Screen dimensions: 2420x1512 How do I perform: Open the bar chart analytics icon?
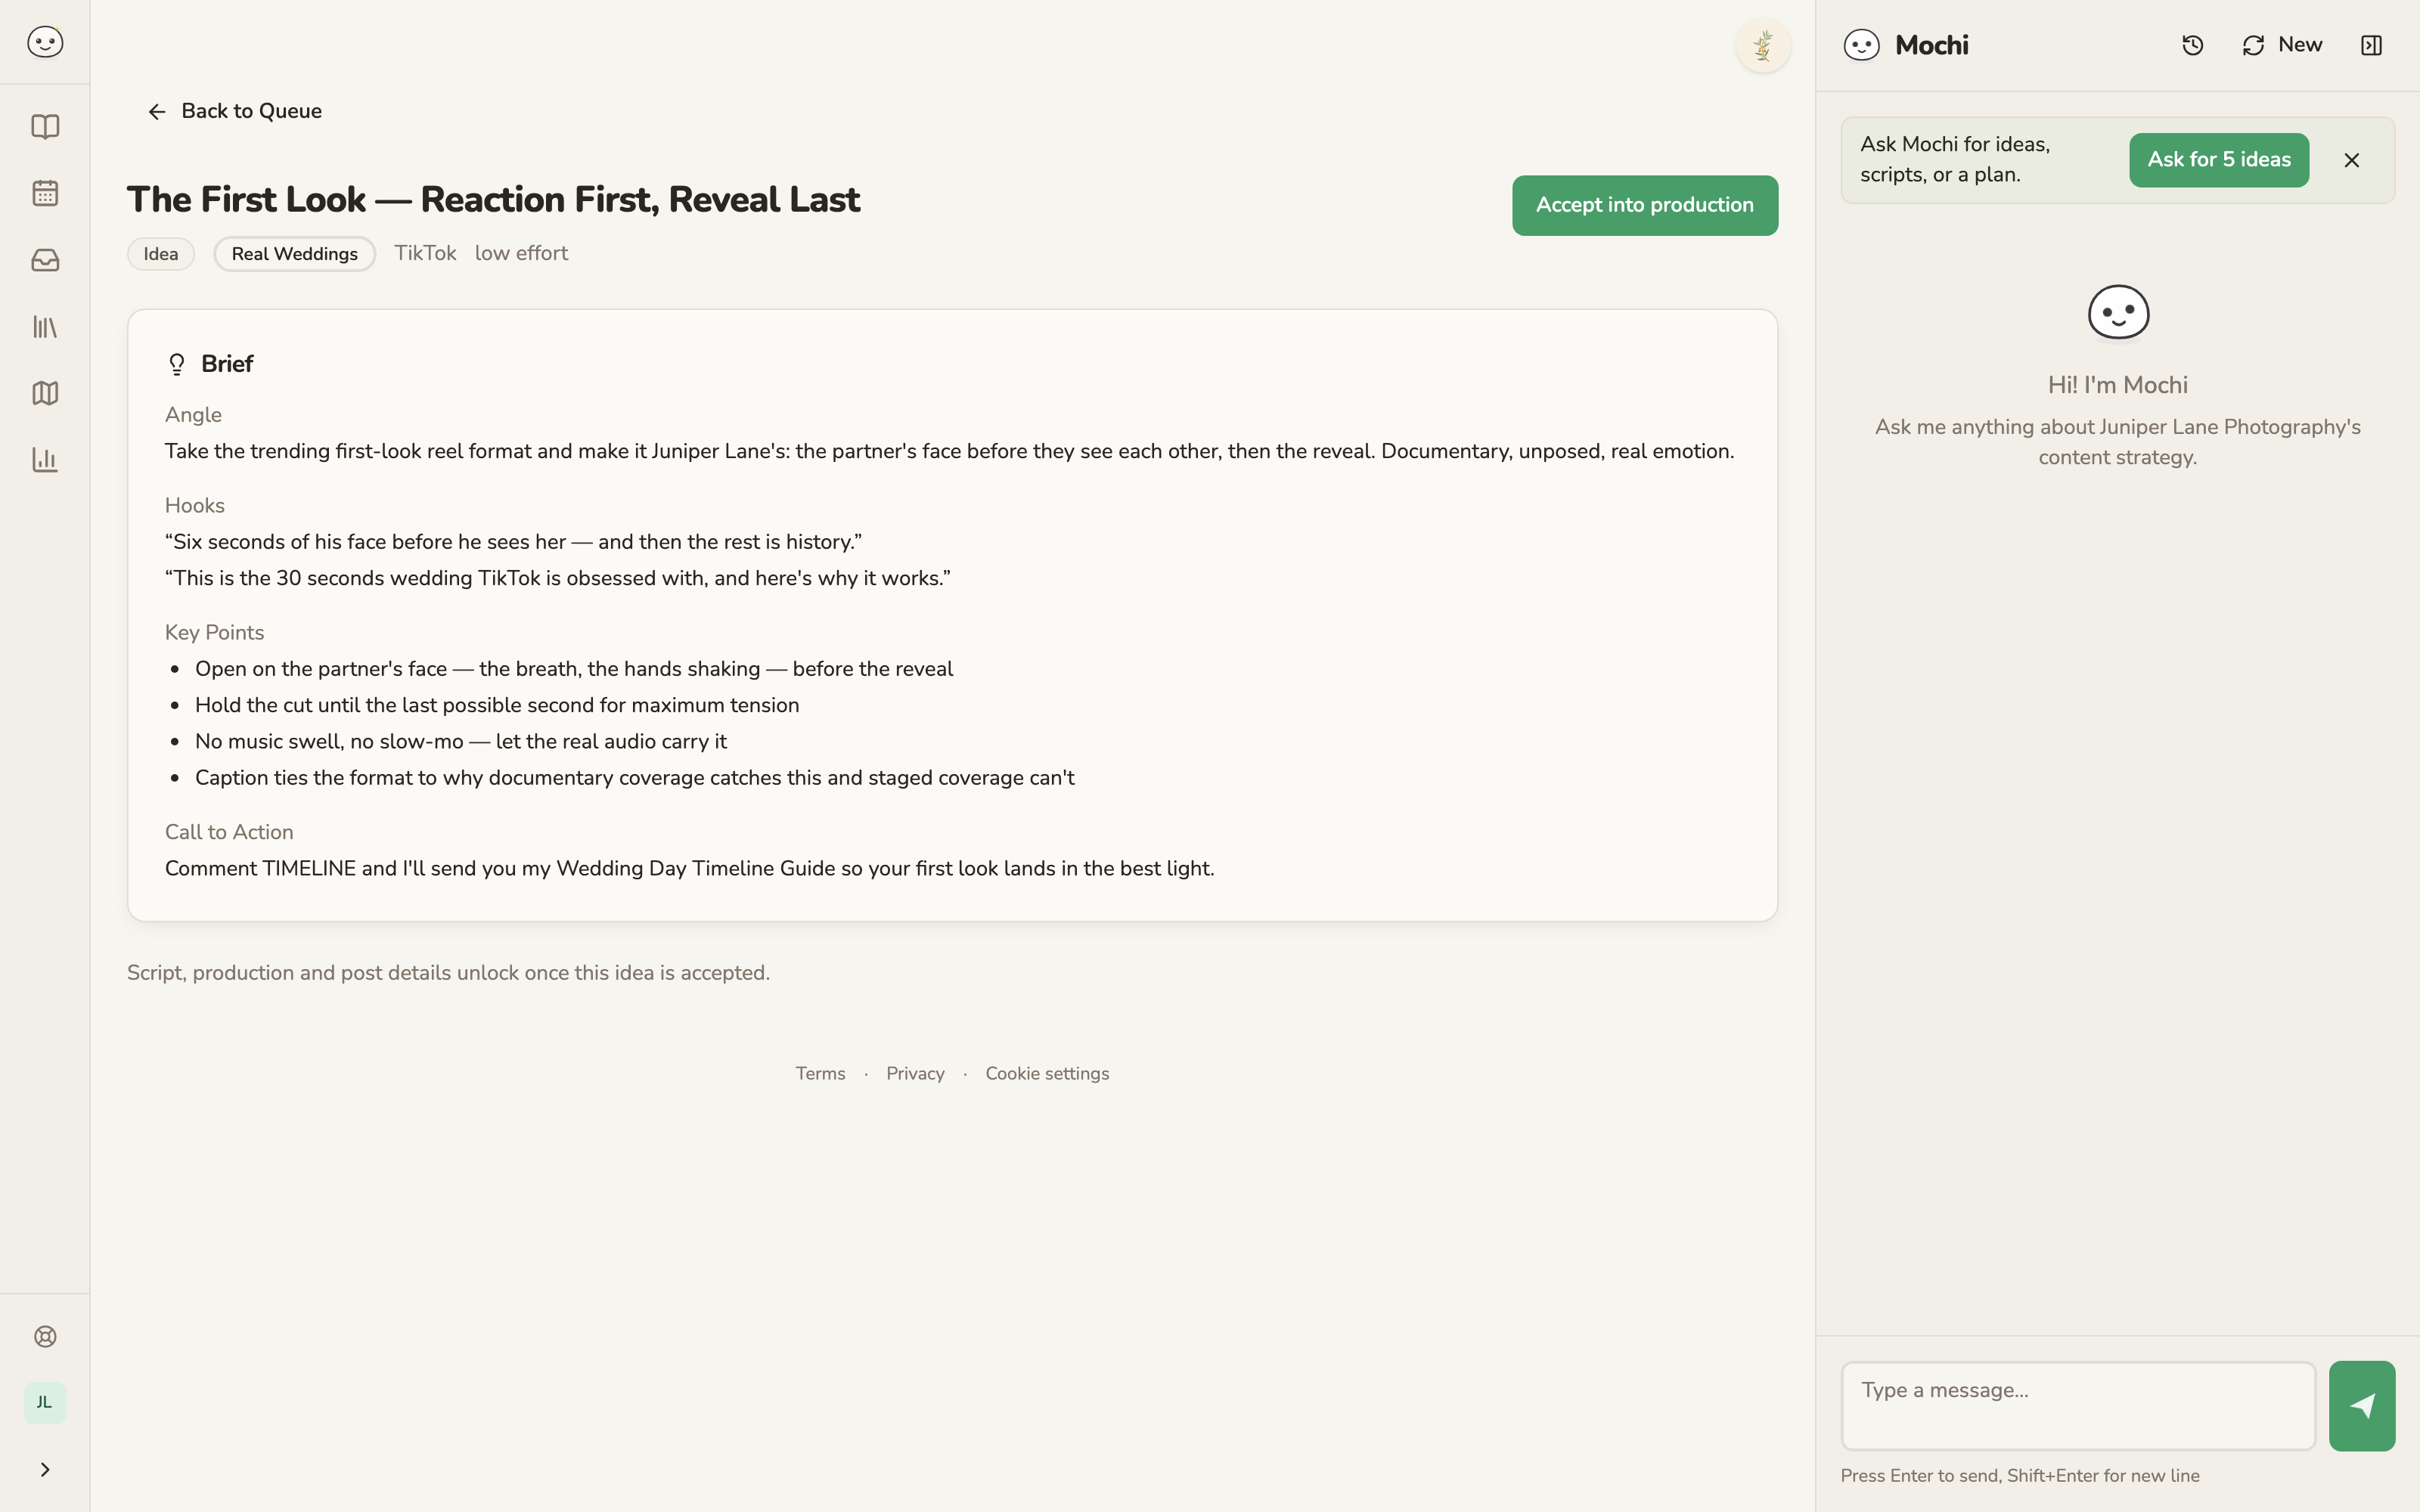(45, 460)
